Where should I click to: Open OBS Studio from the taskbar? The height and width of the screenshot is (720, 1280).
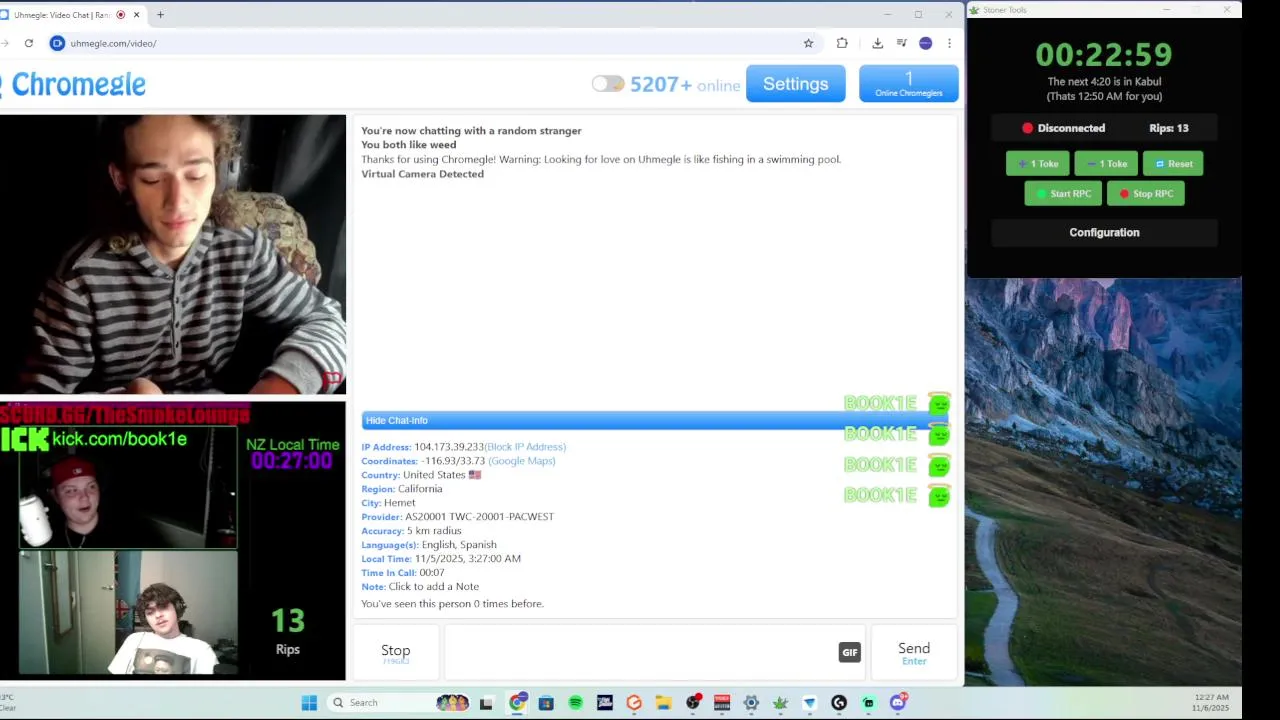(x=693, y=703)
